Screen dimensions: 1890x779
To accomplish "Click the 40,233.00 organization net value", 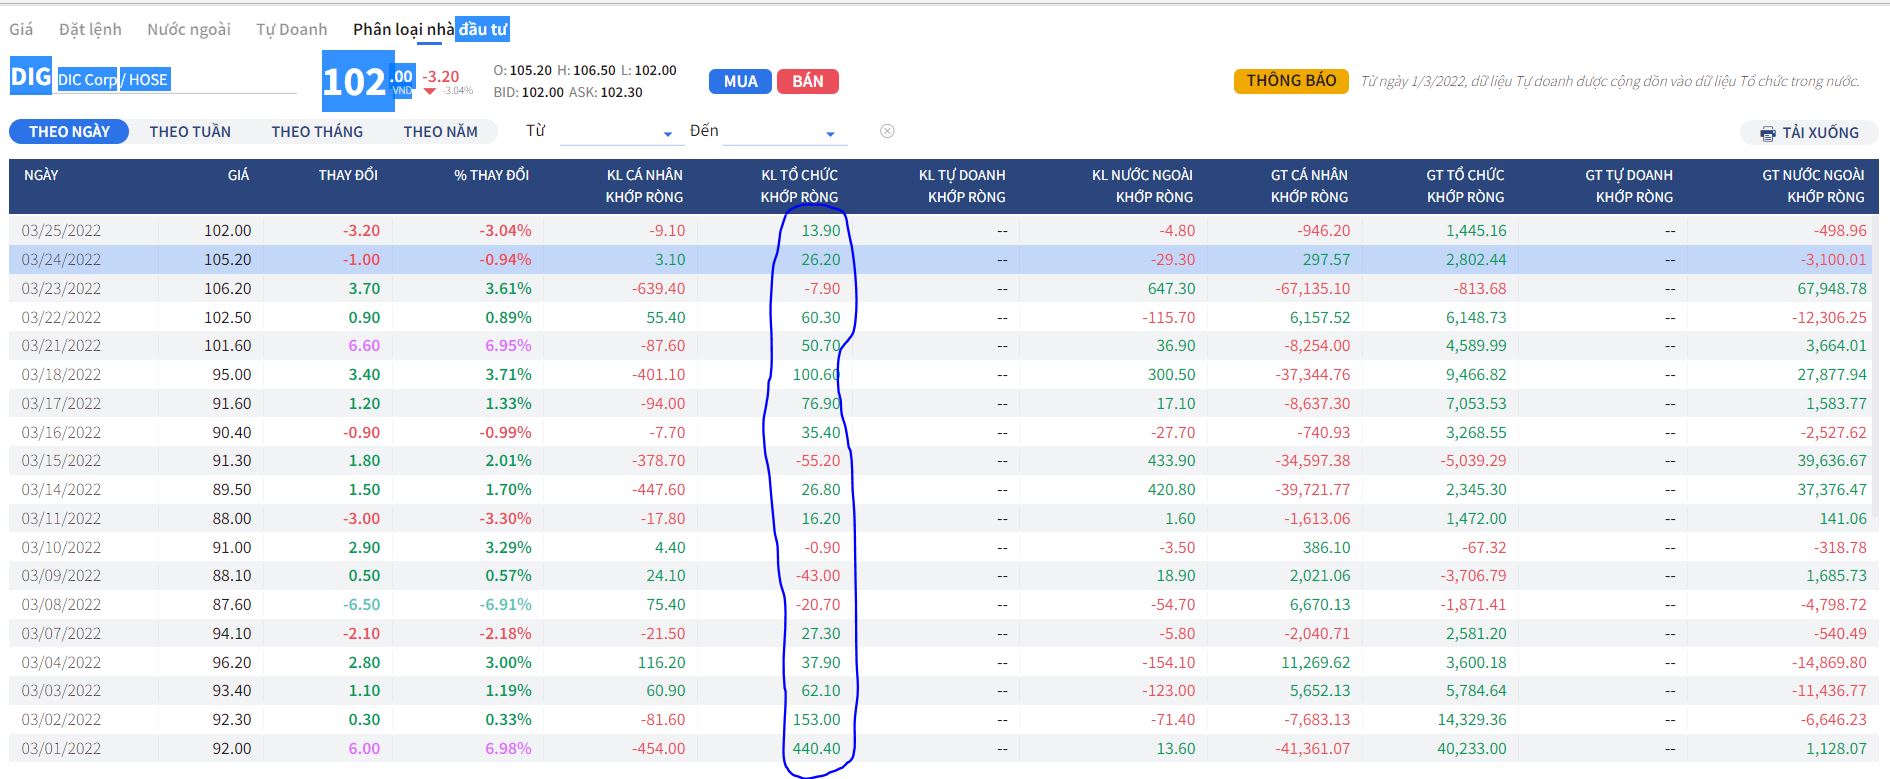I will [1471, 748].
